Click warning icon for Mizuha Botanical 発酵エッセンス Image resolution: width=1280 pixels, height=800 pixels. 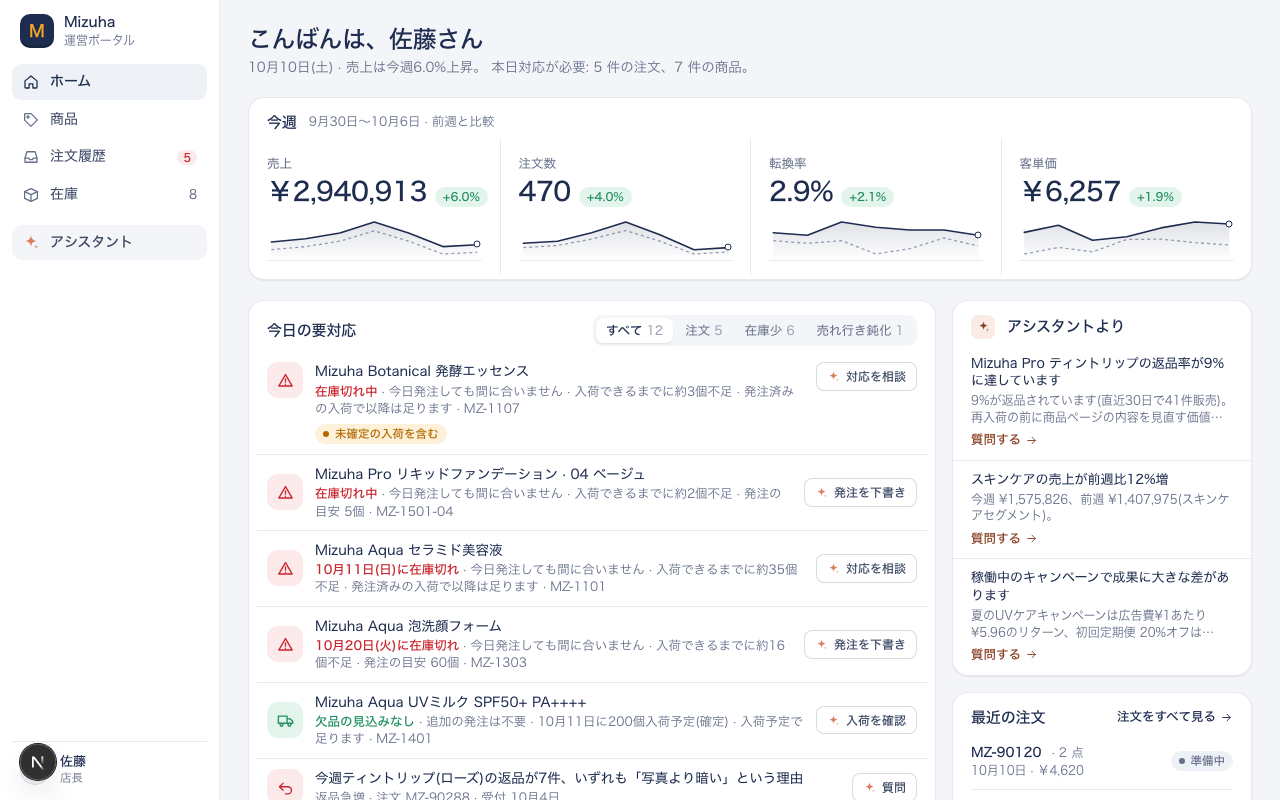coord(285,380)
